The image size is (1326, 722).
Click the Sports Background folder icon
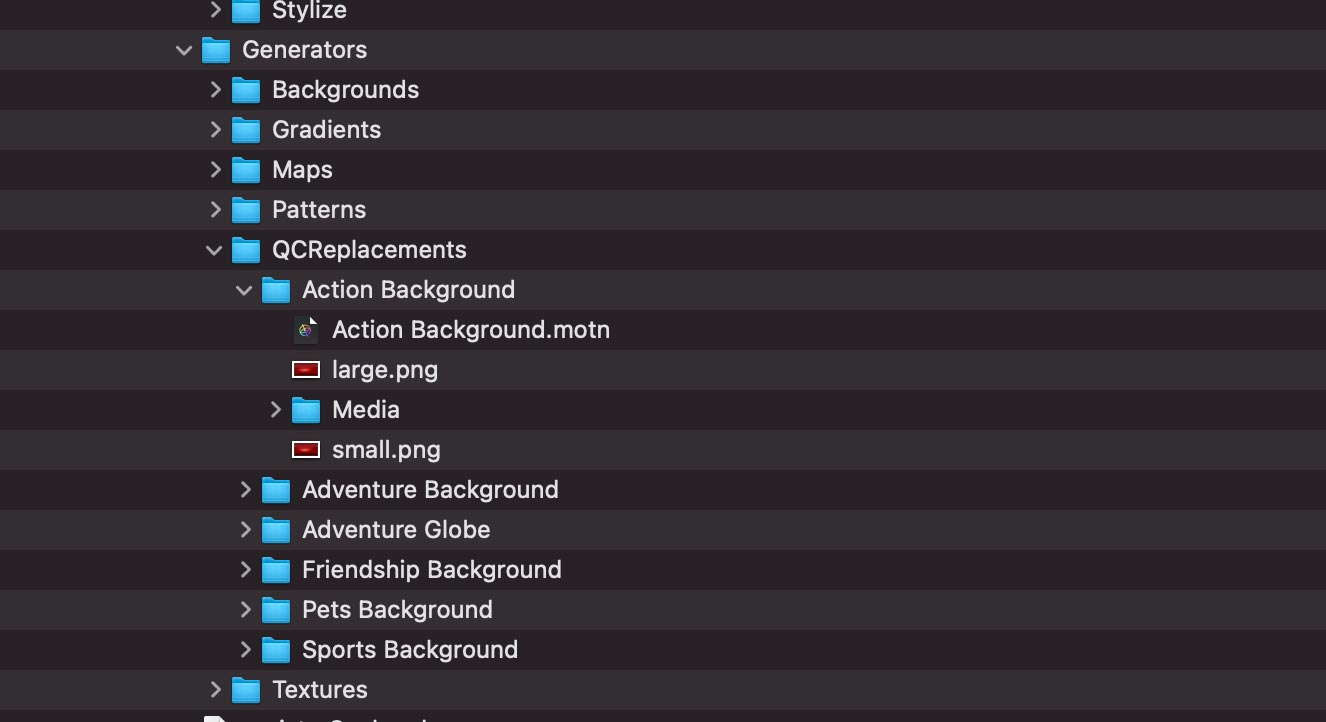[276, 650]
